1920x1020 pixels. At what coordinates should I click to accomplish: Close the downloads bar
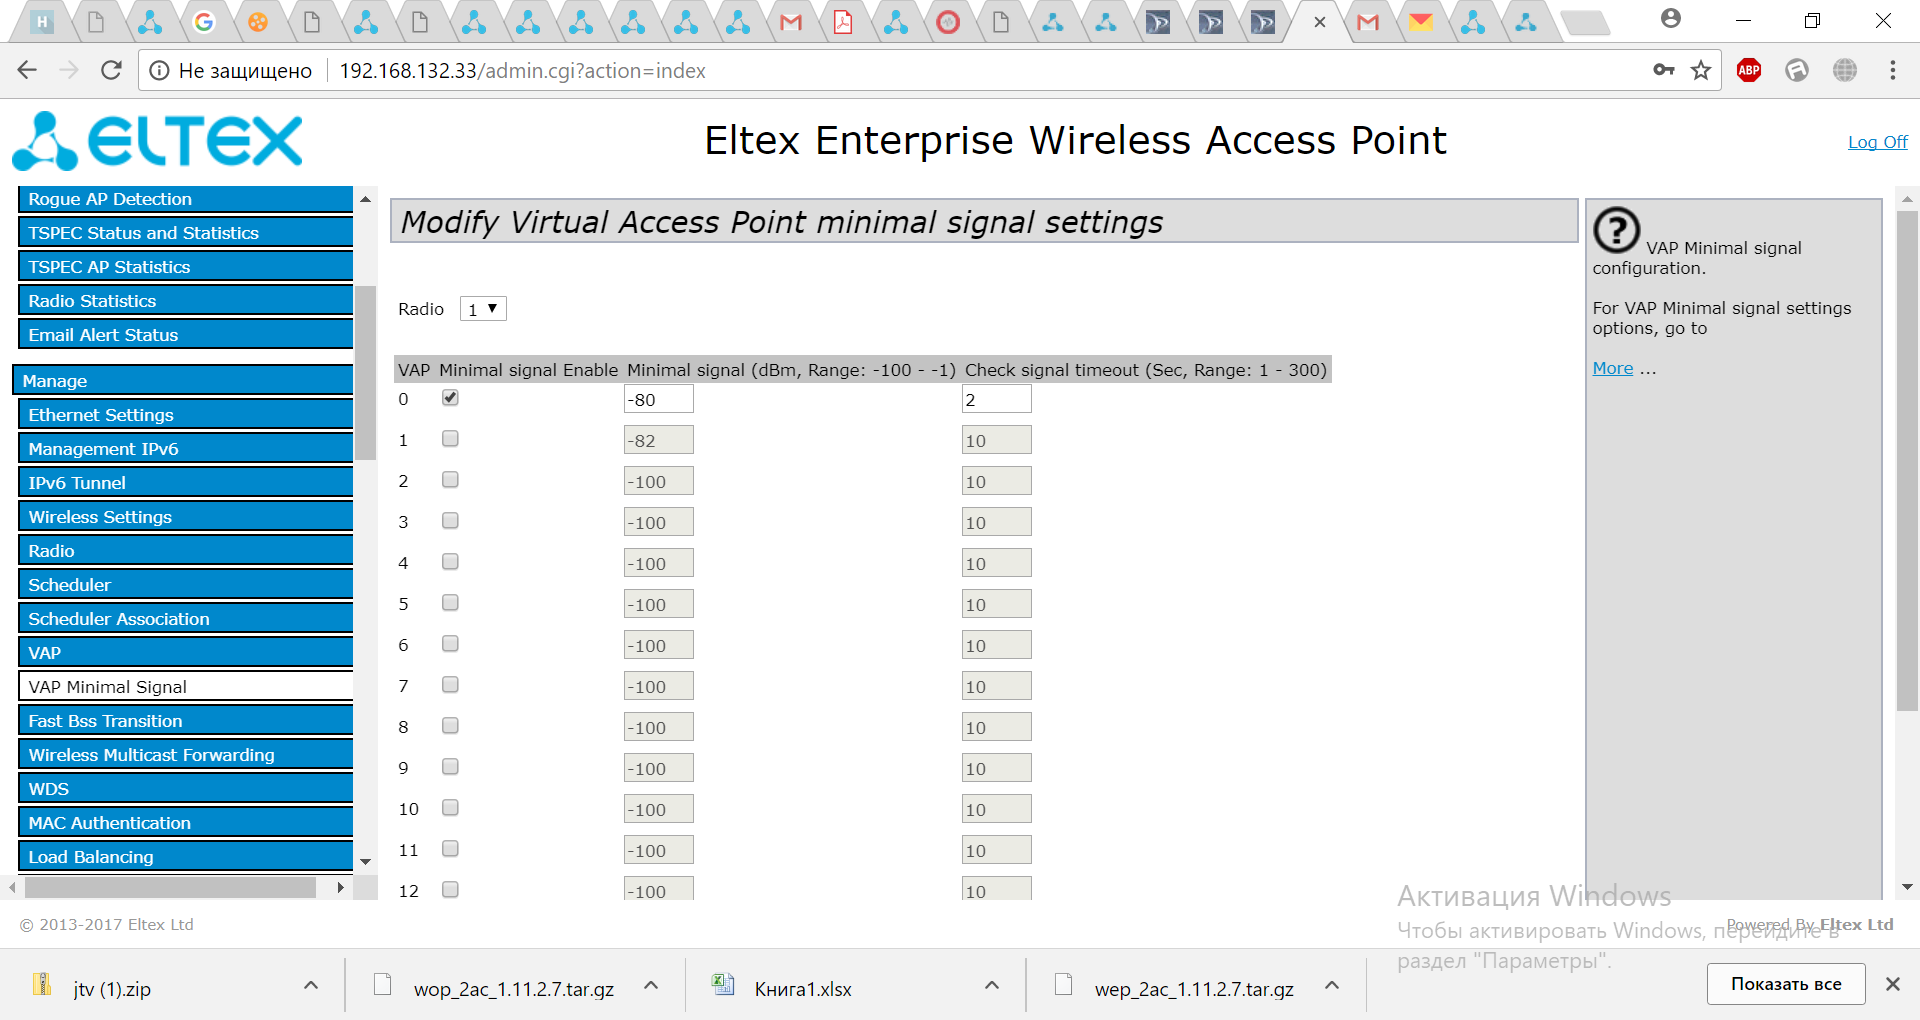pos(1893,984)
